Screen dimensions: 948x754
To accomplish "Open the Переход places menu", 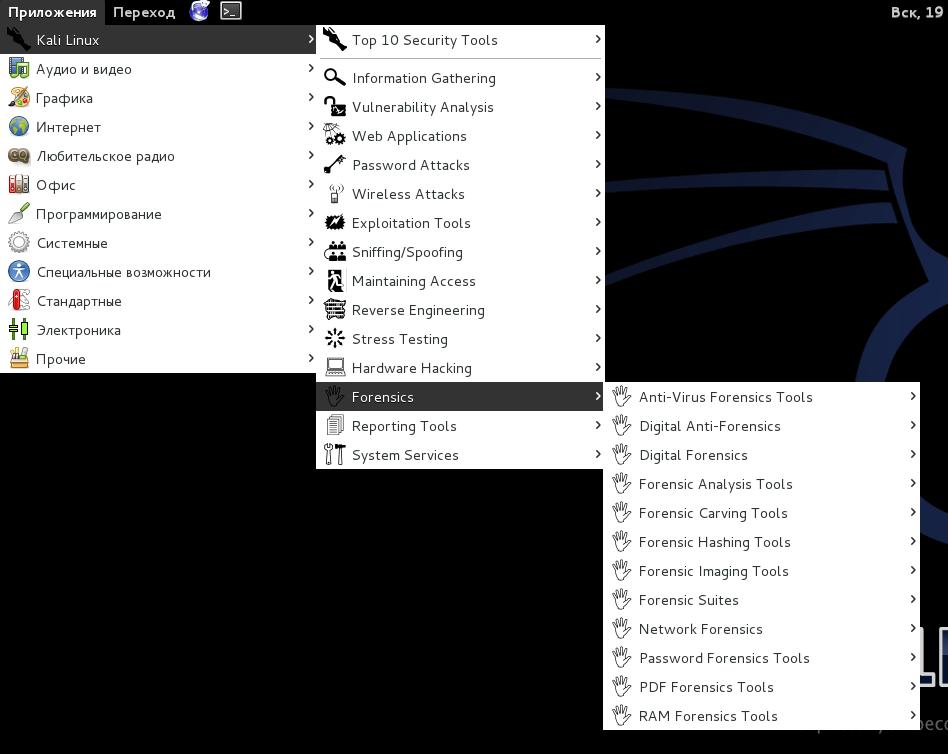I will pos(144,12).
